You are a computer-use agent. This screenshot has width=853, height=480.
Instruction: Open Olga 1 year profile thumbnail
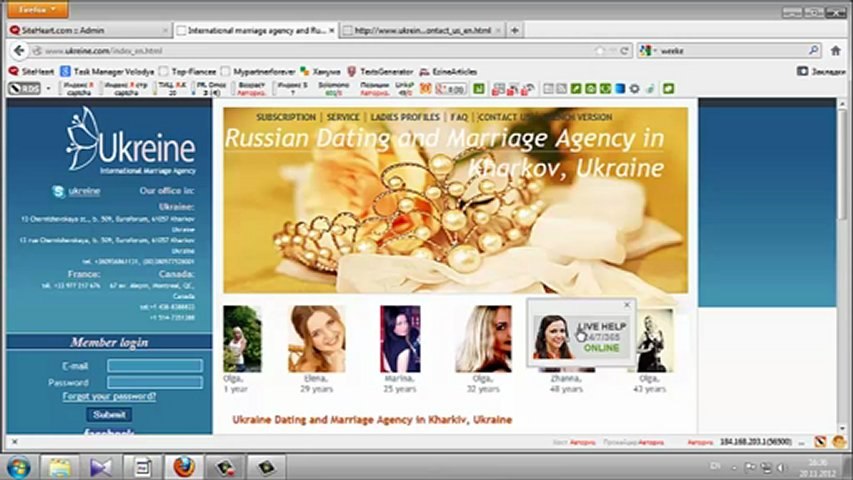242,339
